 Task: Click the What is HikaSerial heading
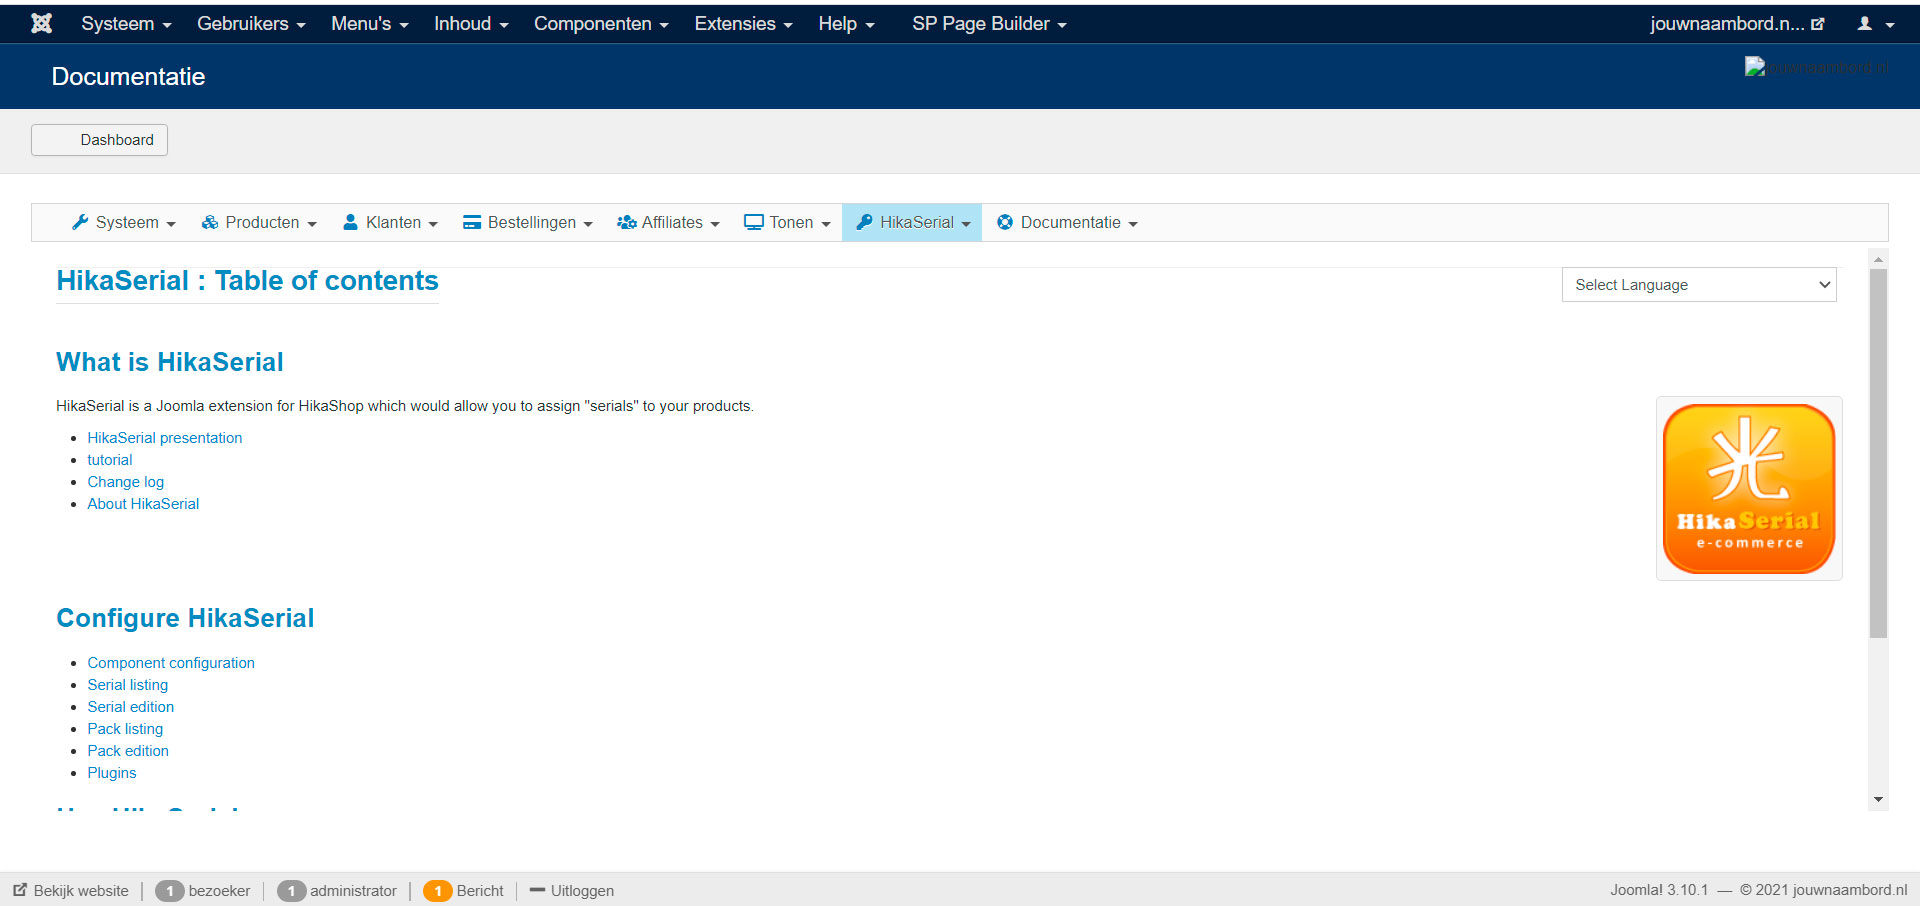pyautogui.click(x=170, y=362)
